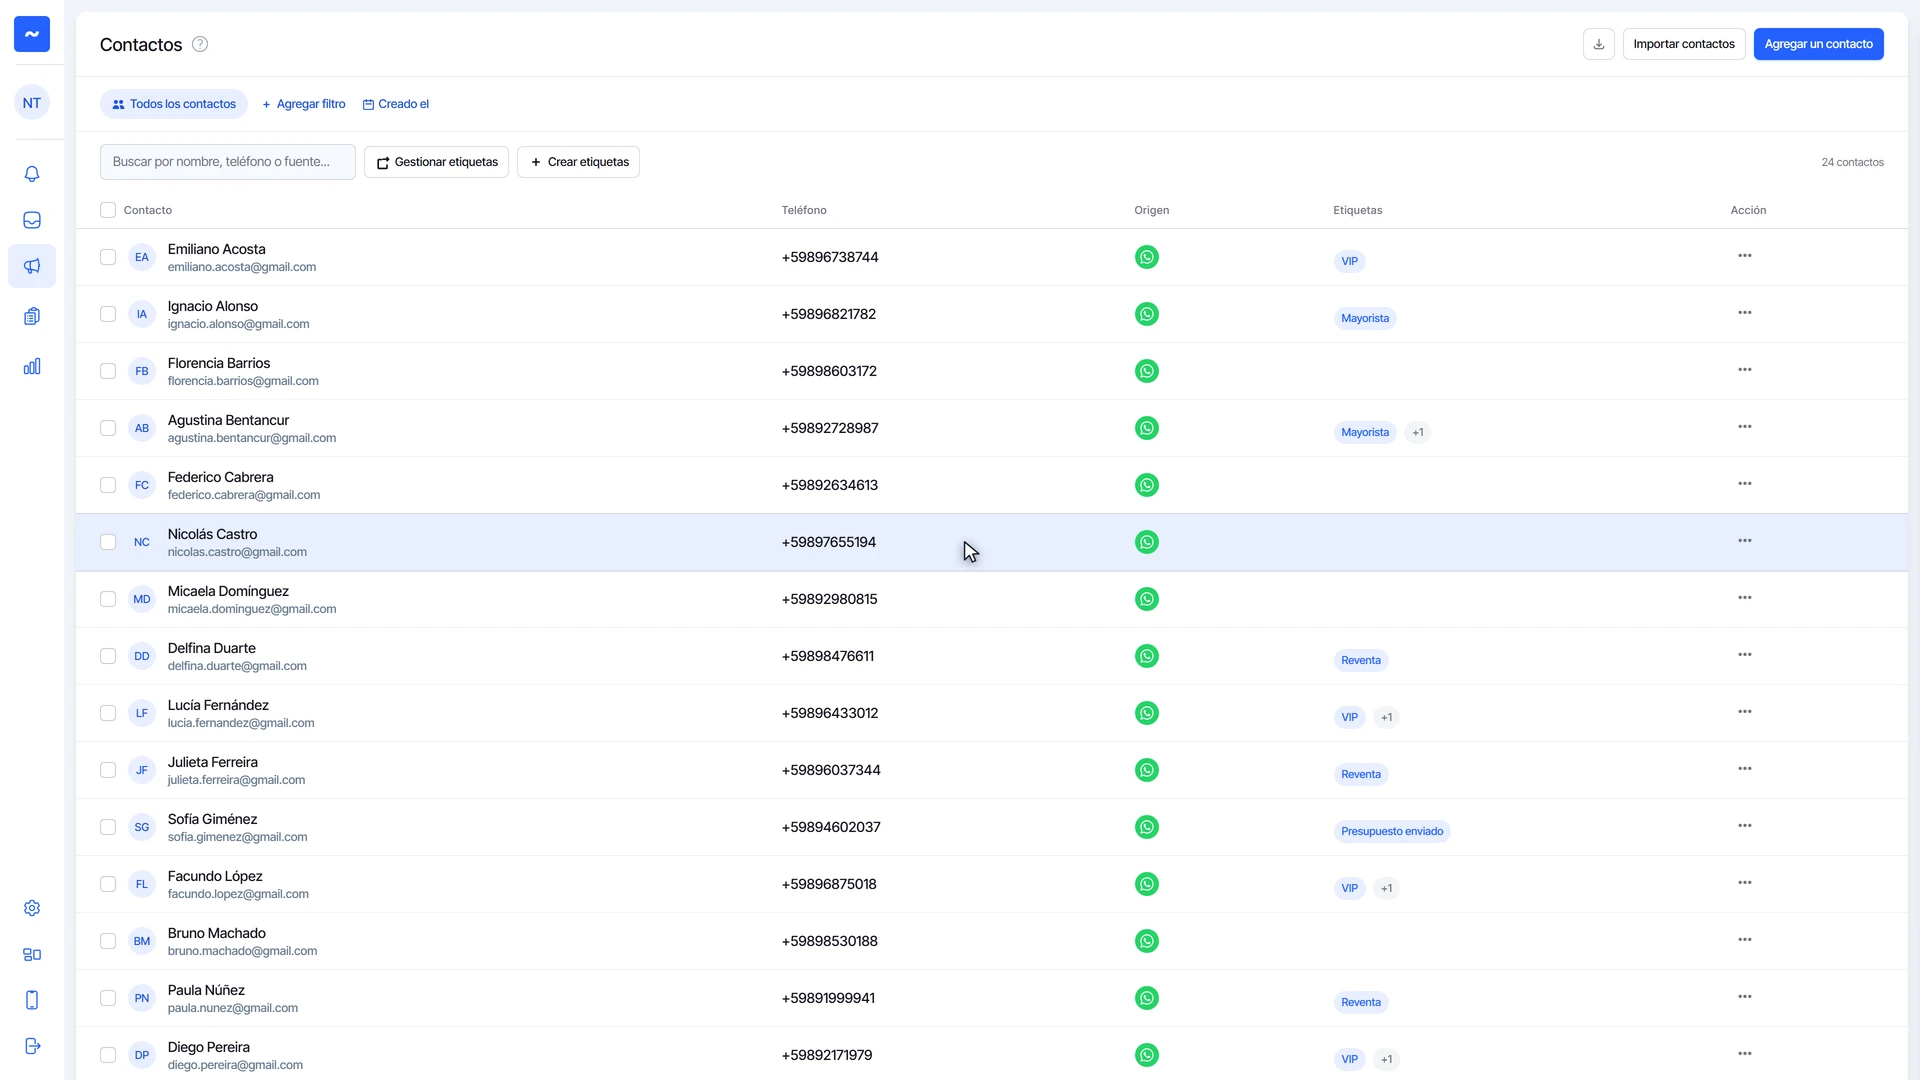Click the Presupuesto enviado tag
Screen dimensions: 1920x1080
pos(1391,831)
